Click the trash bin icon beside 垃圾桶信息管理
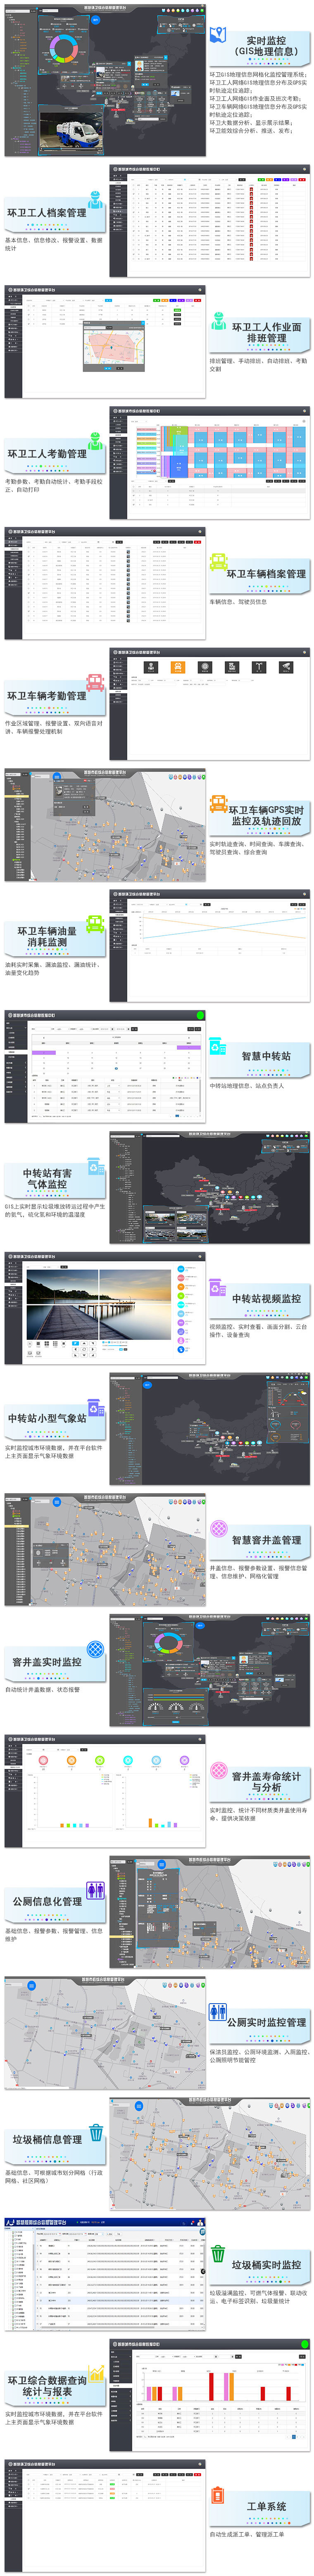The width and height of the screenshot is (314, 2576). point(96,2132)
